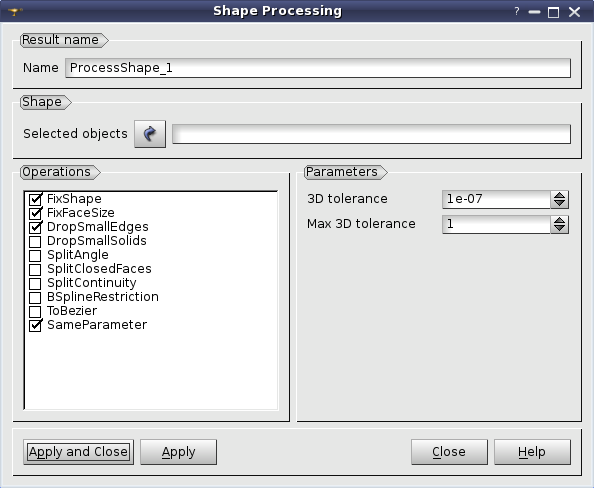Viewport: 594px width, 488px height.
Task: Enable the ToBezier checkbox
Action: [35, 311]
